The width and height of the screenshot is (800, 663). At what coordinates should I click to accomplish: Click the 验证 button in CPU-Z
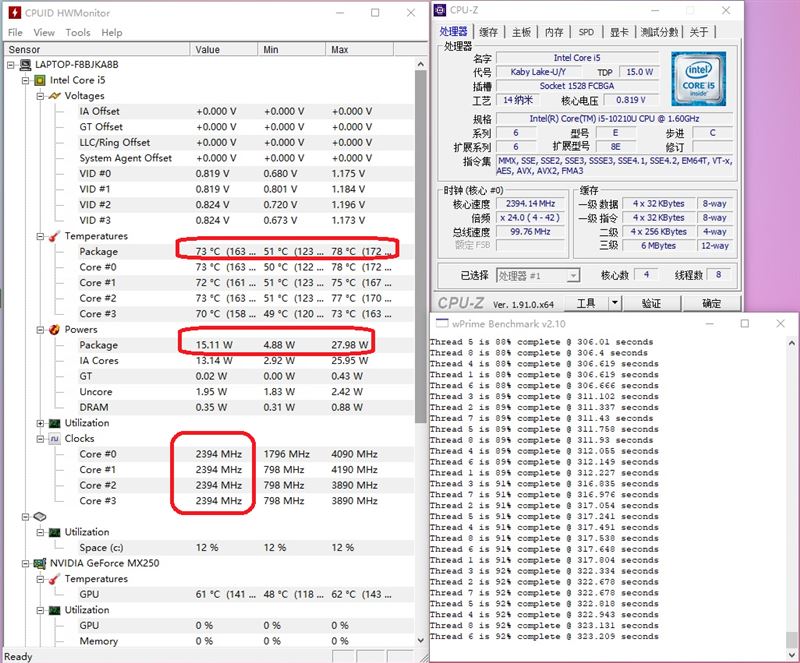tap(651, 303)
